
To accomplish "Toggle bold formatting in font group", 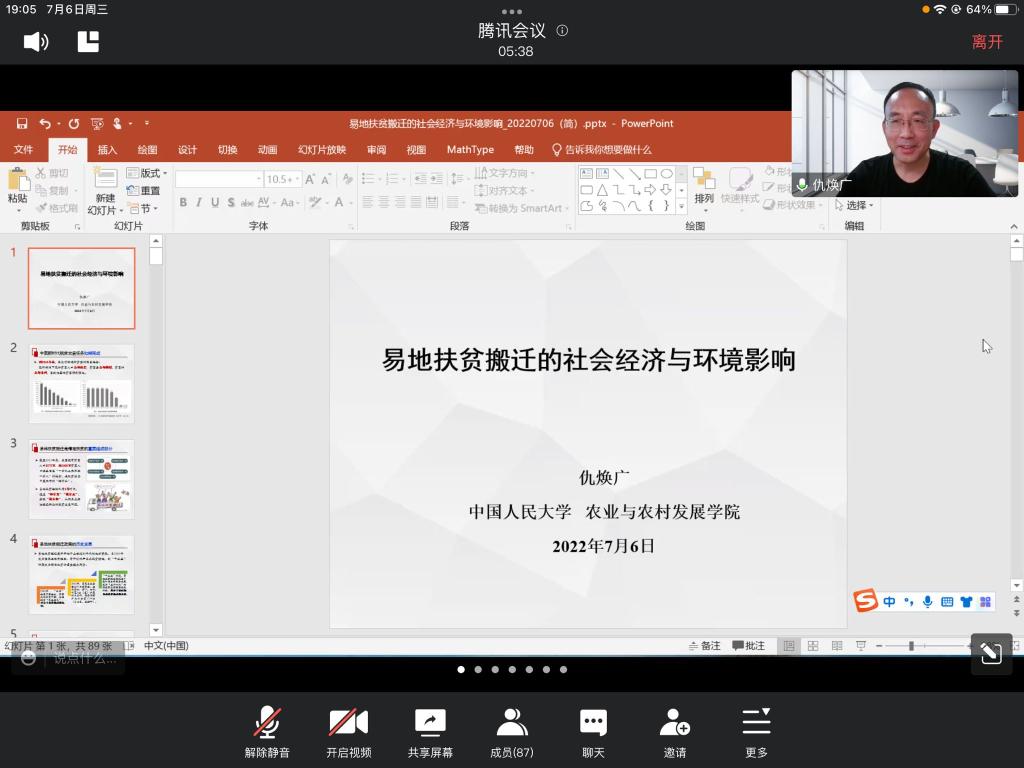I will (183, 203).
